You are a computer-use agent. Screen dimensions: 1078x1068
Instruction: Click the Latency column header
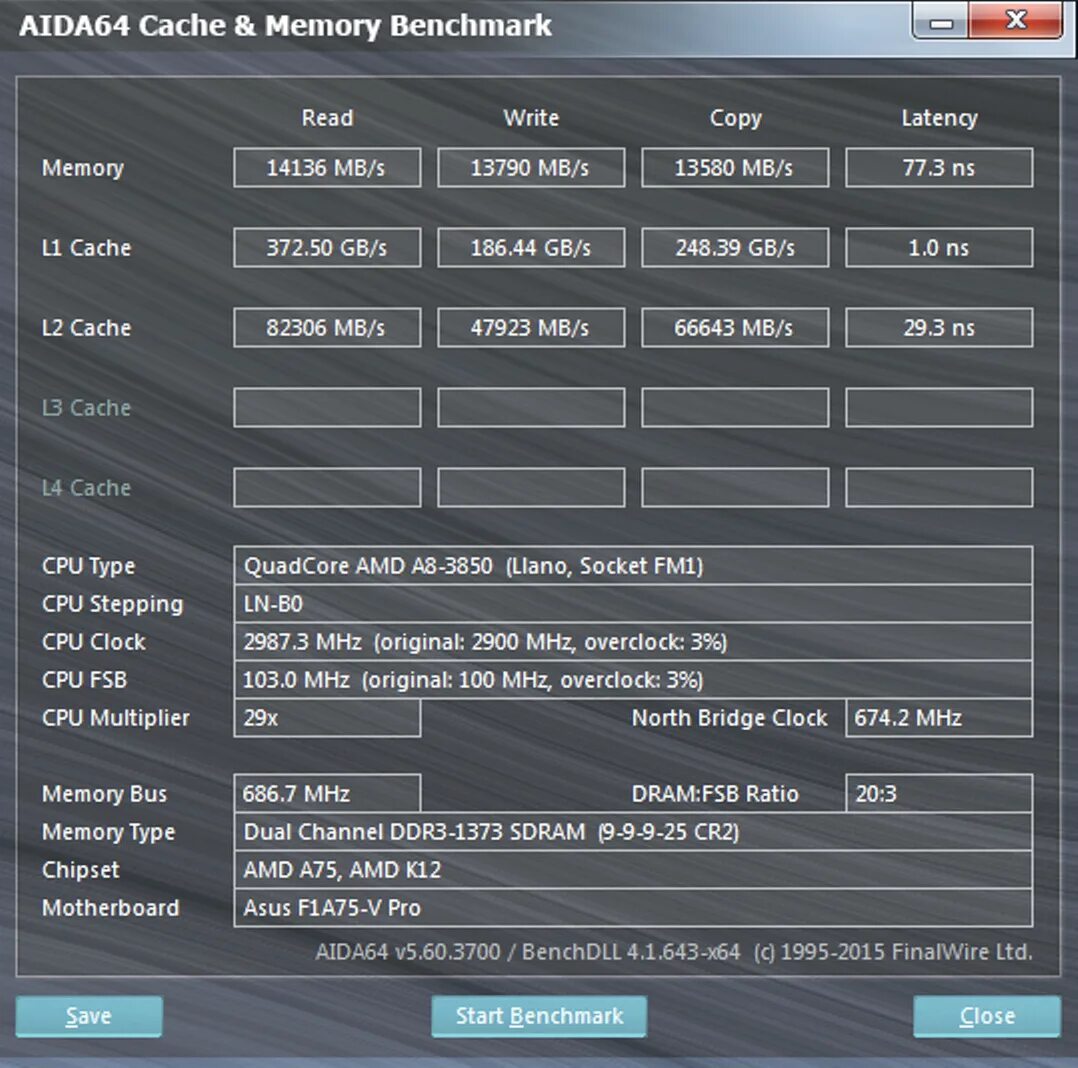[939, 119]
